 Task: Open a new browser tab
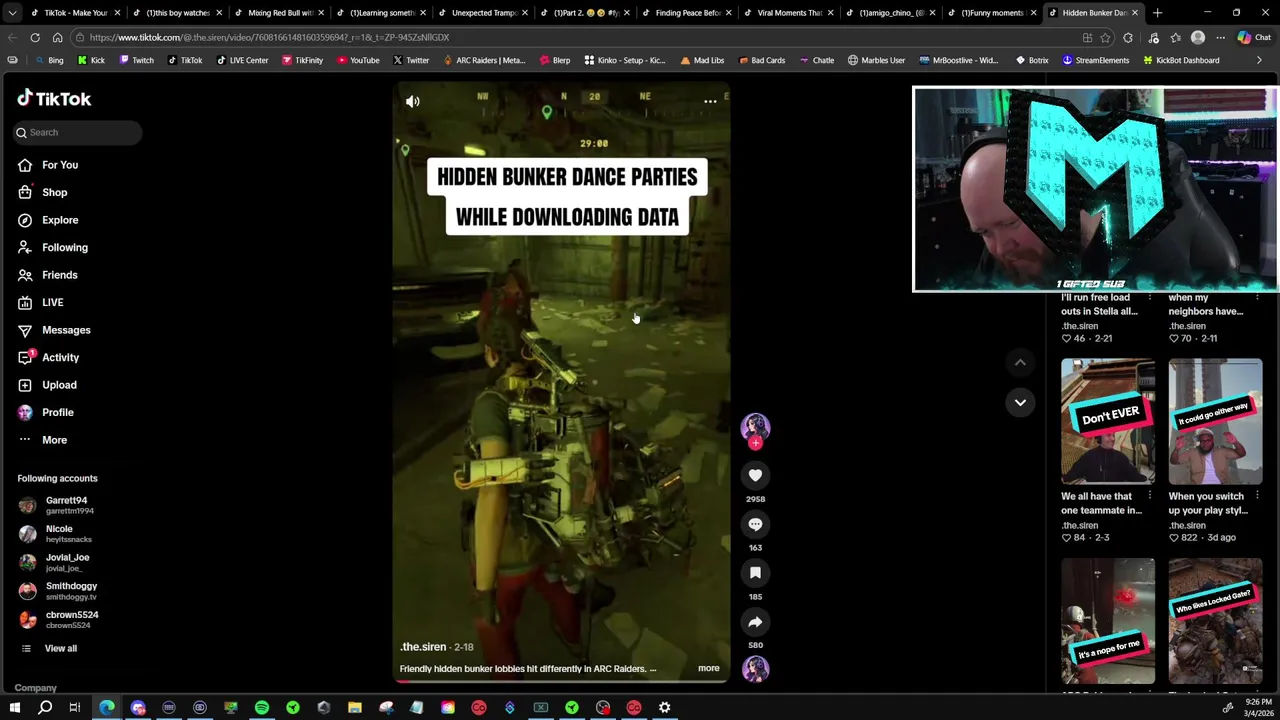[x=1158, y=13]
